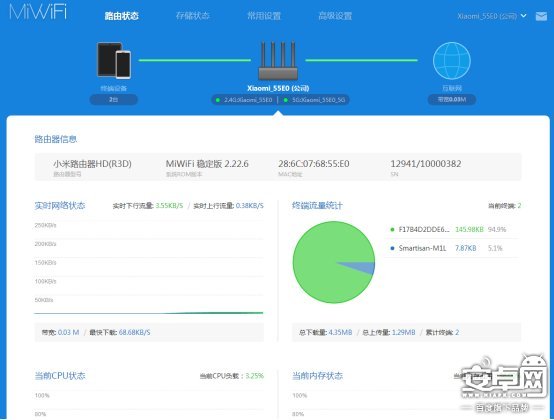Screen dimensions: 554x420
Task: Click the 当前内存状态 heading
Action: click(x=317, y=376)
